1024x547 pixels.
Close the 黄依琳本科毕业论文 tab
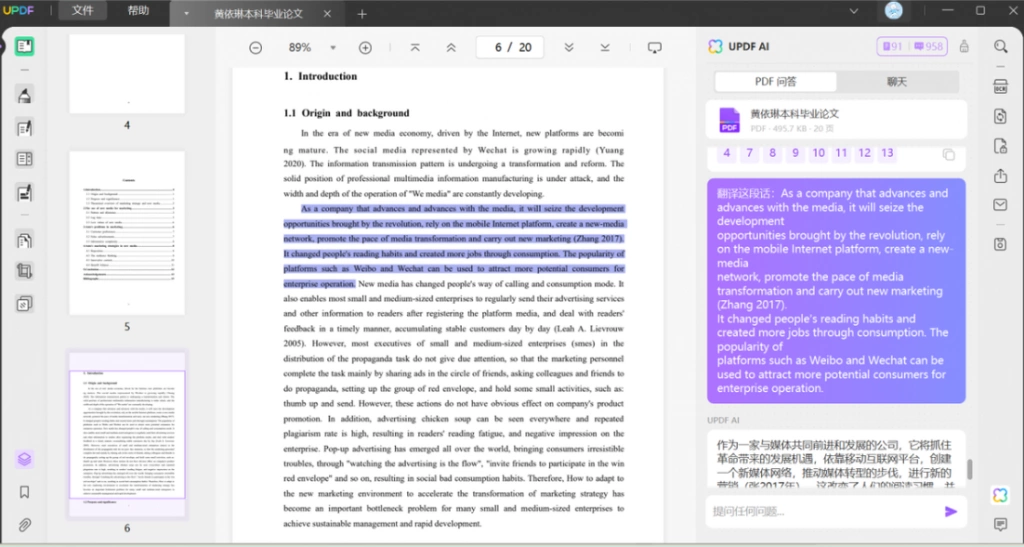point(327,14)
